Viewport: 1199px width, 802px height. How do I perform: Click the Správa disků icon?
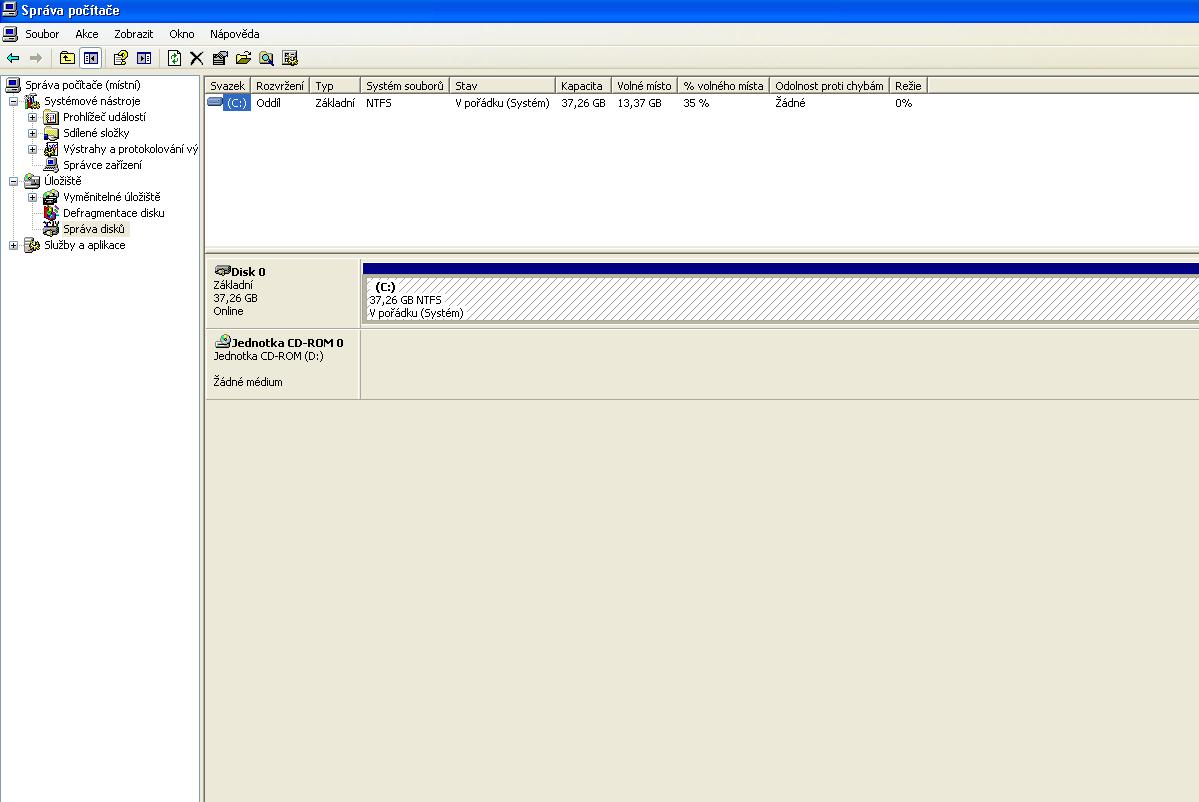[51, 229]
